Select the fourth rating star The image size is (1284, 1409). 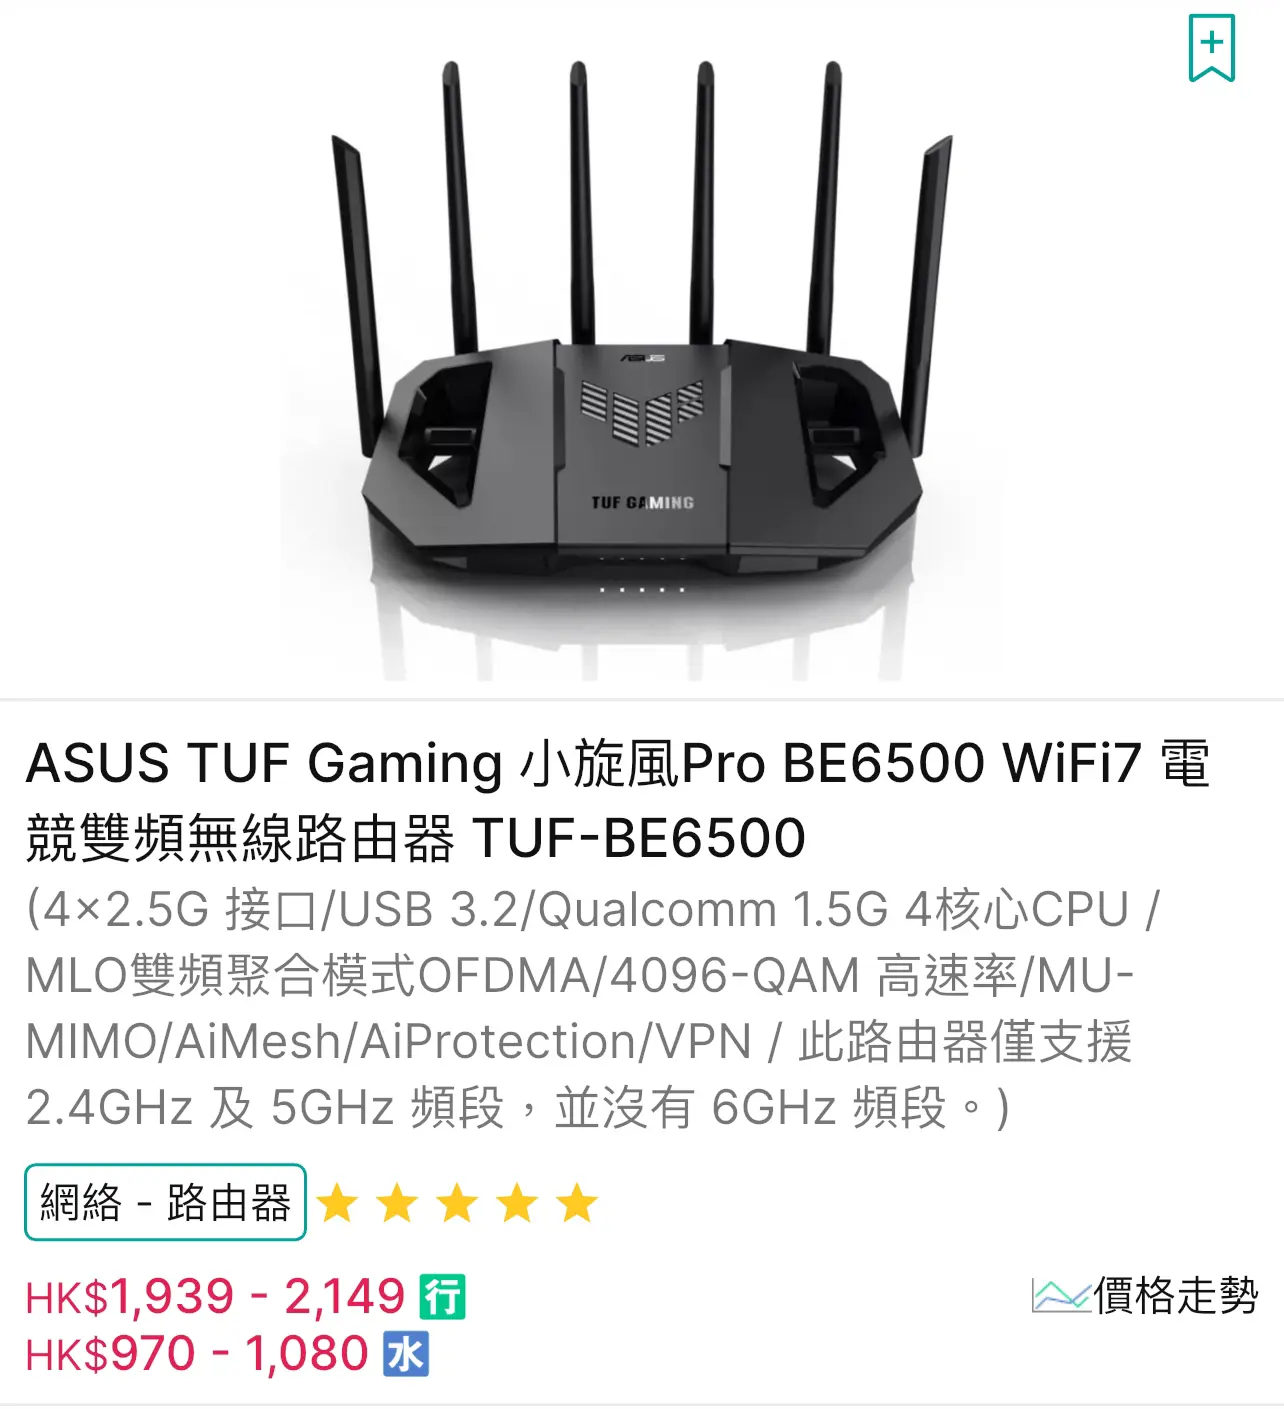pyautogui.click(x=517, y=1203)
